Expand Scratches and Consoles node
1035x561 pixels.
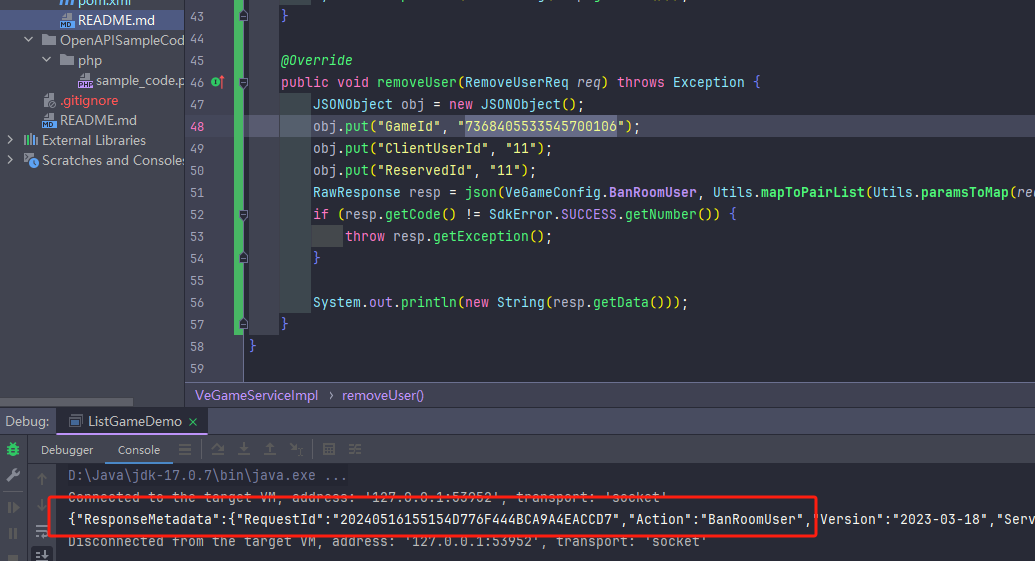click(x=10, y=160)
